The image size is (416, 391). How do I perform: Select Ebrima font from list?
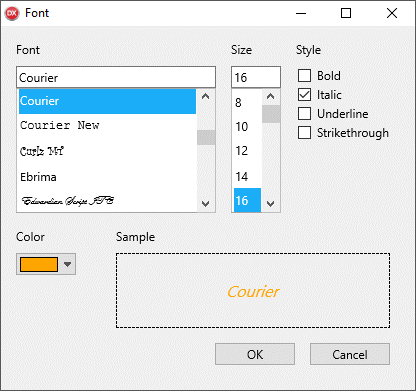107,177
